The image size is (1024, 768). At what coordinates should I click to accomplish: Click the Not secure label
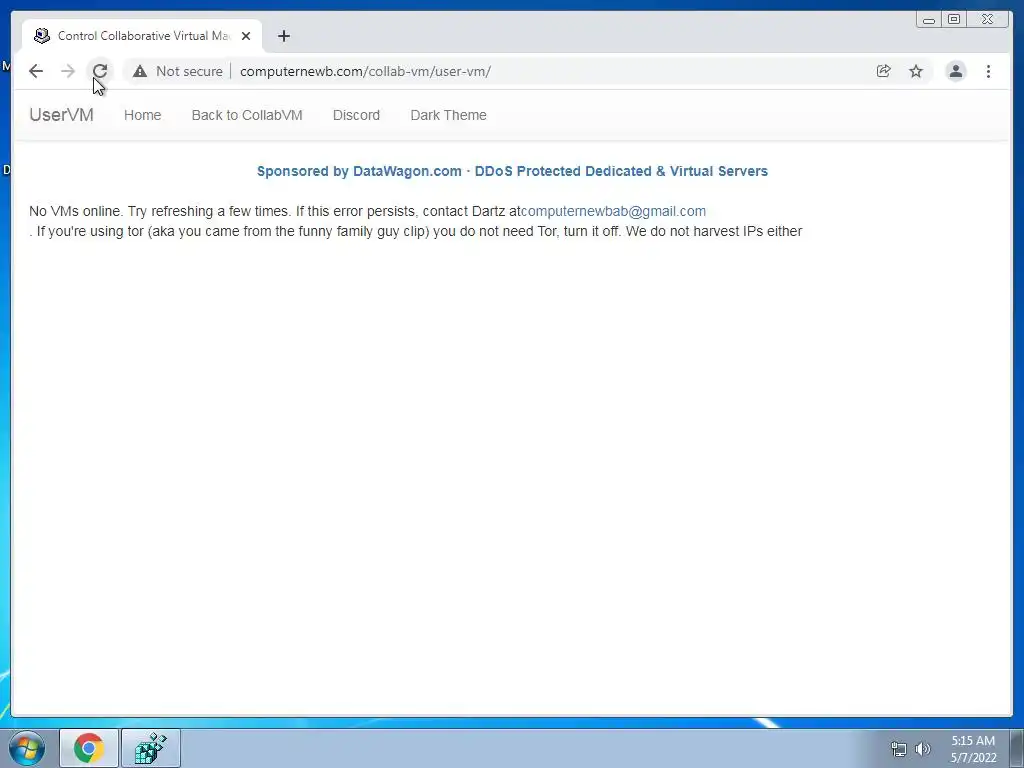pyautogui.click(x=189, y=71)
